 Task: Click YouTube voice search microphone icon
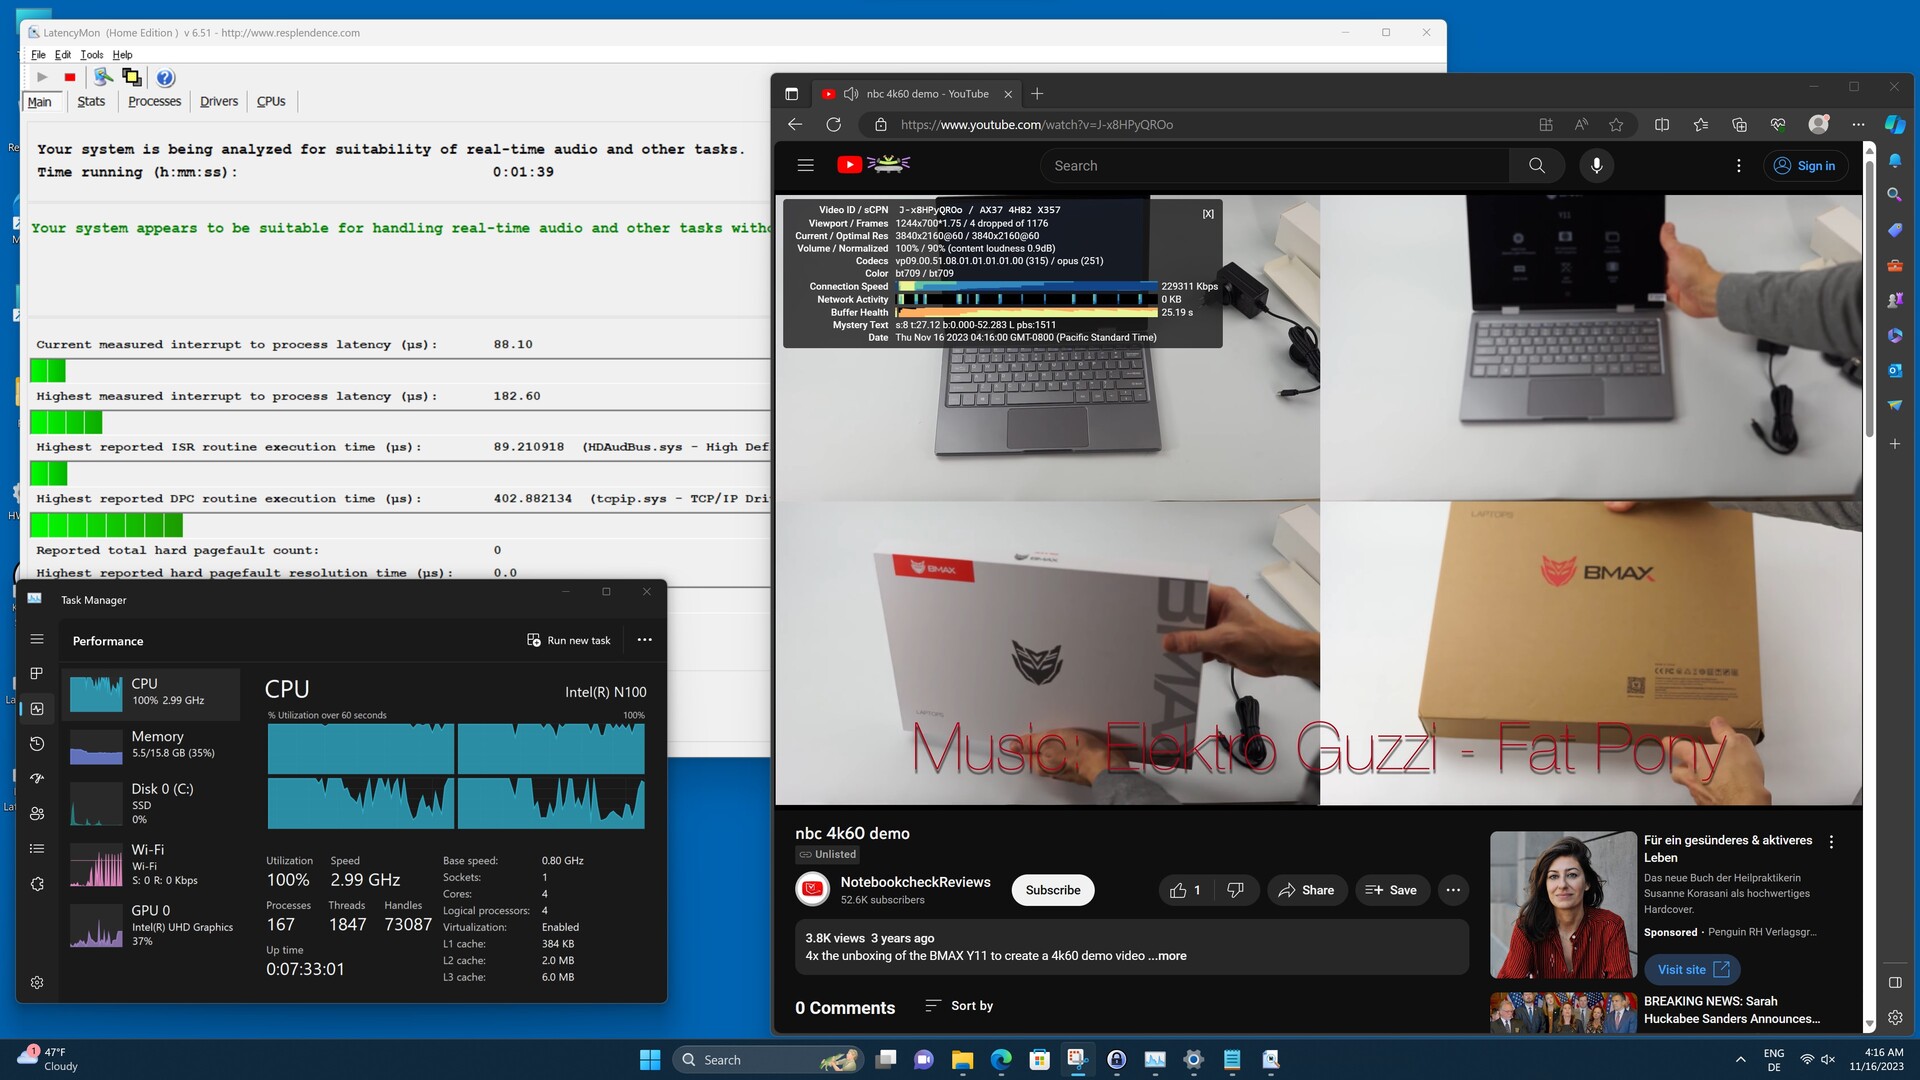[1596, 166]
